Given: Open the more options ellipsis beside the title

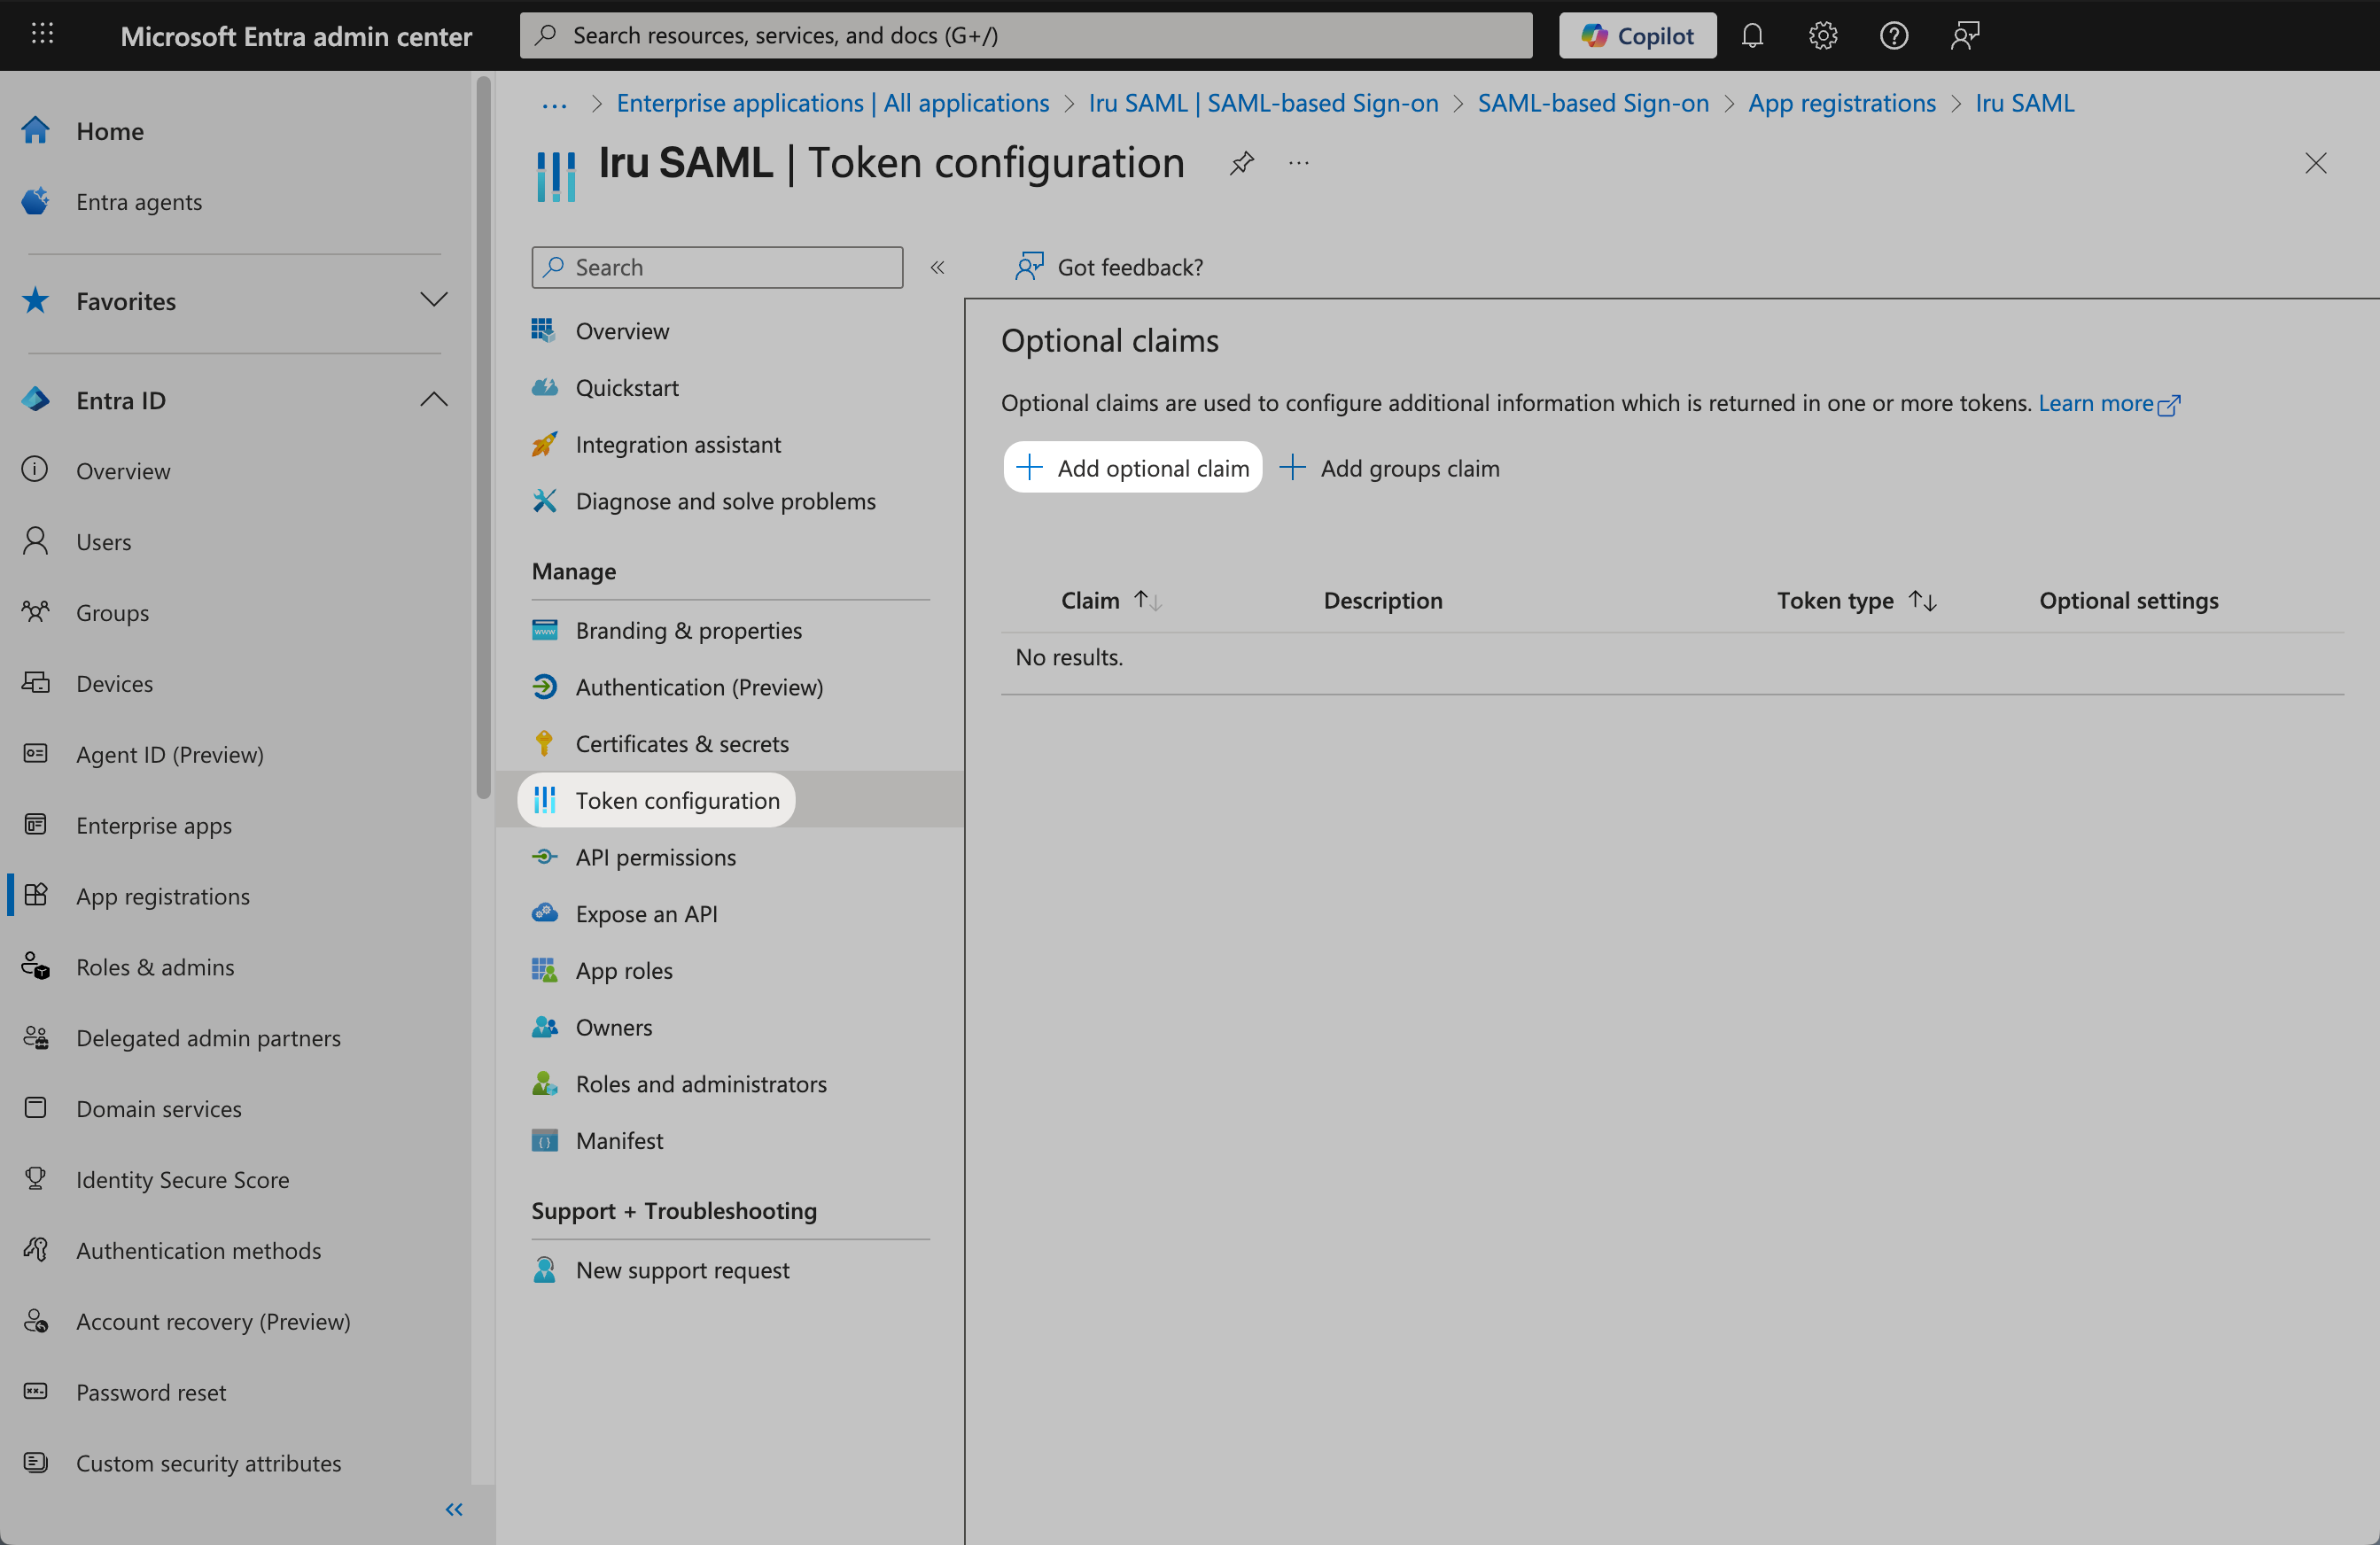Looking at the screenshot, I should pos(1299,163).
